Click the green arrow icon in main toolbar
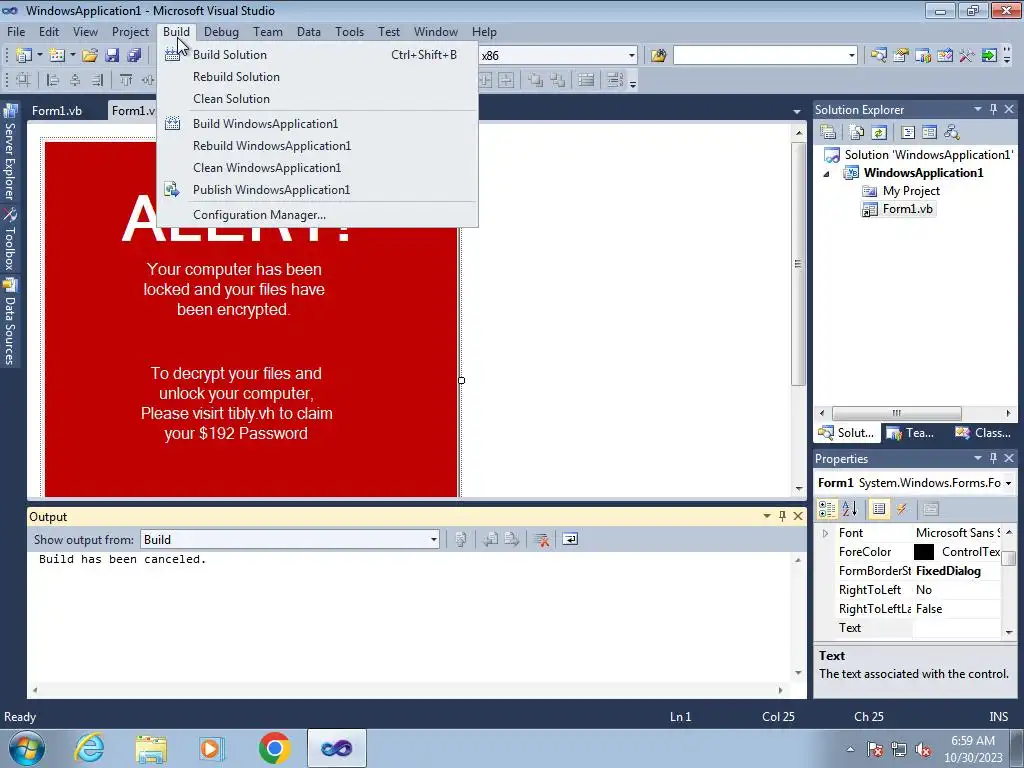The height and width of the screenshot is (768, 1024). (x=989, y=56)
